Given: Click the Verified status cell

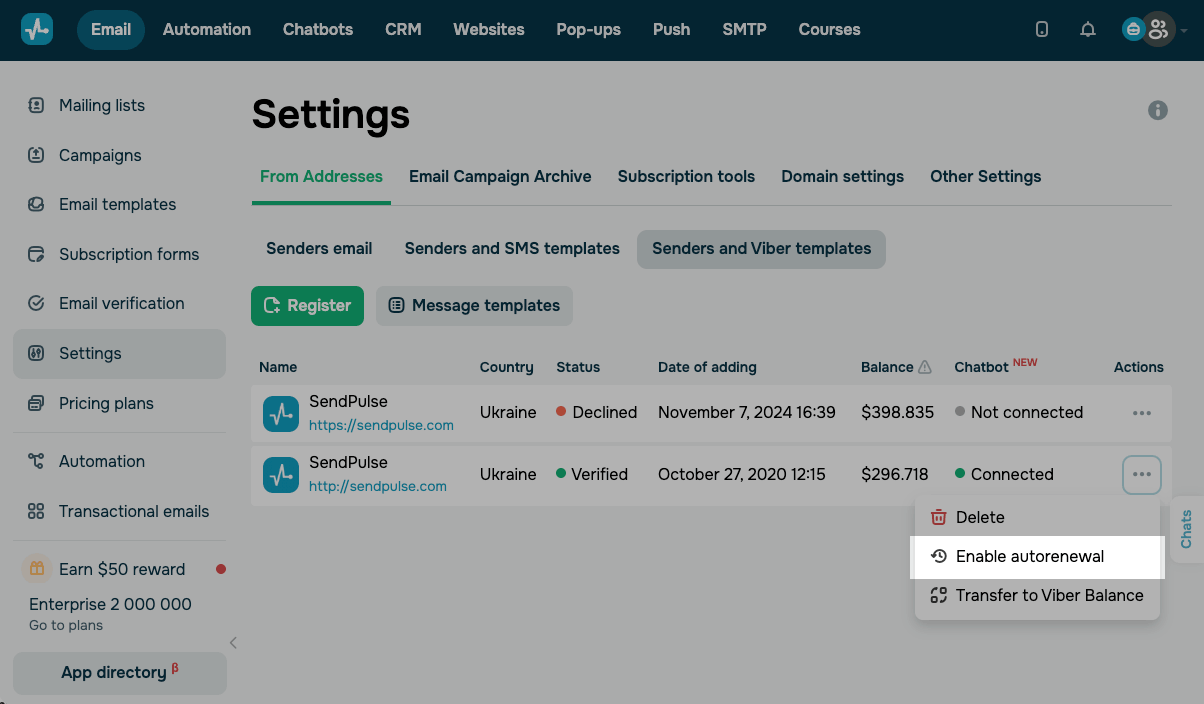Looking at the screenshot, I should [x=592, y=474].
